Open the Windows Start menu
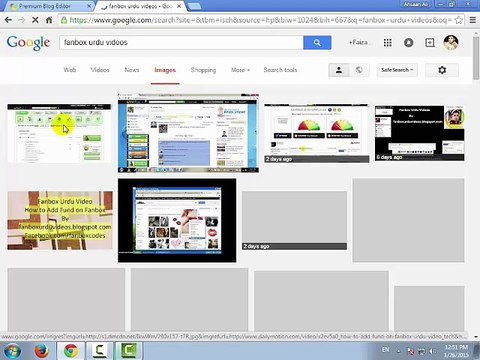The height and width of the screenshot is (360, 480). pyautogui.click(x=12, y=351)
